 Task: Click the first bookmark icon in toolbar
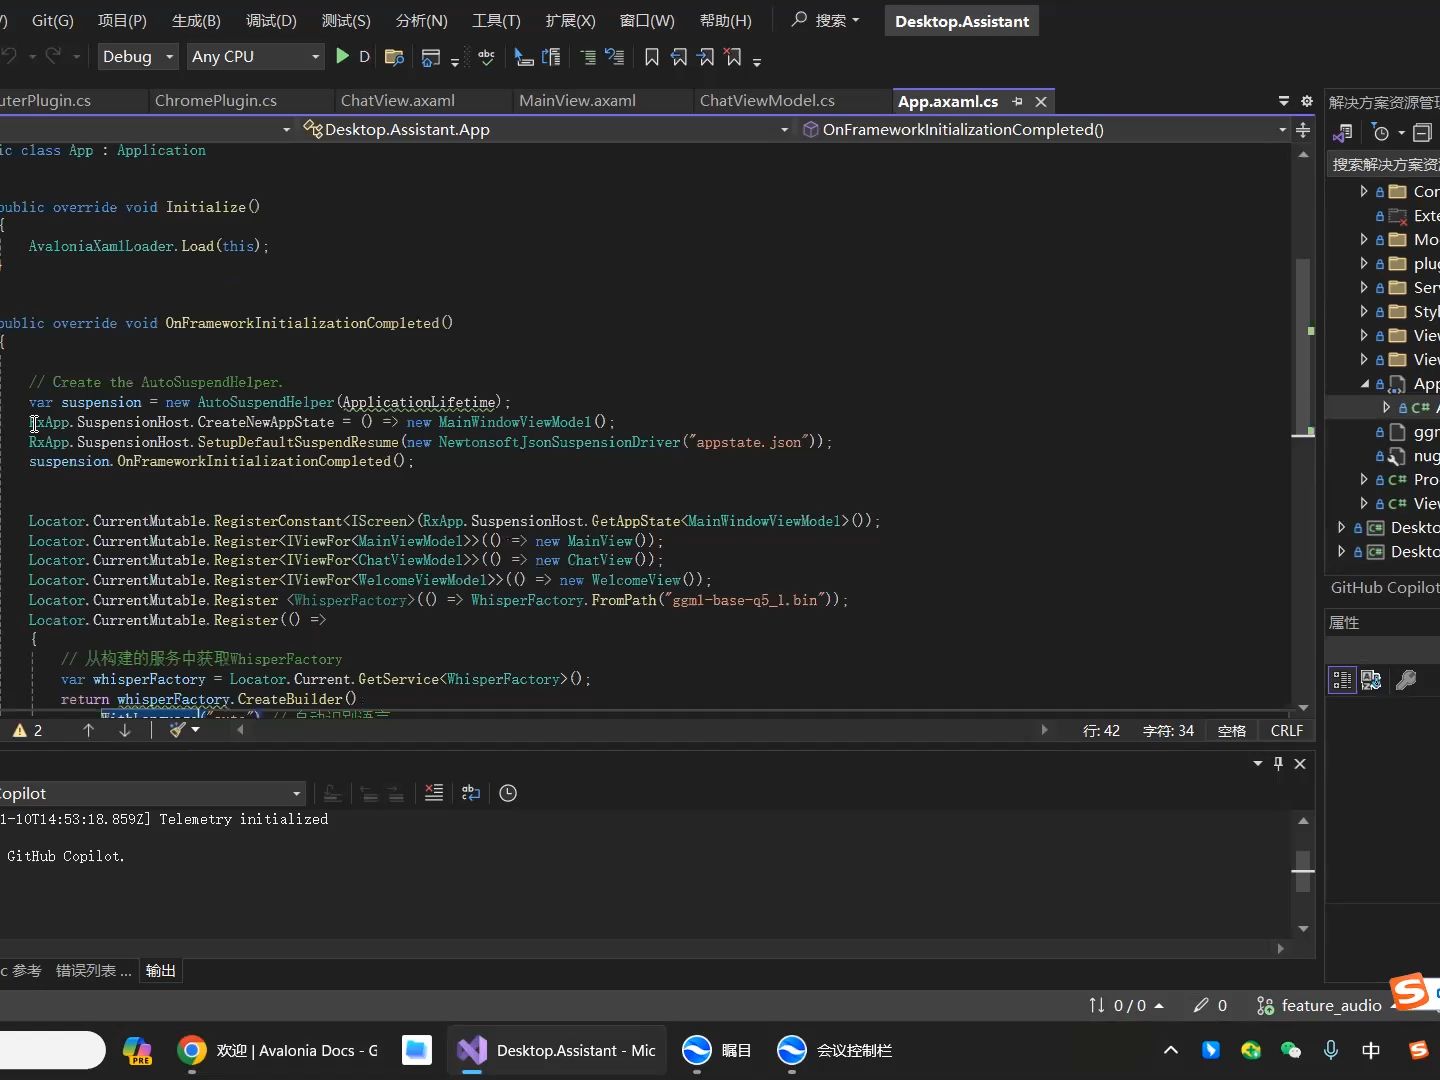(652, 57)
